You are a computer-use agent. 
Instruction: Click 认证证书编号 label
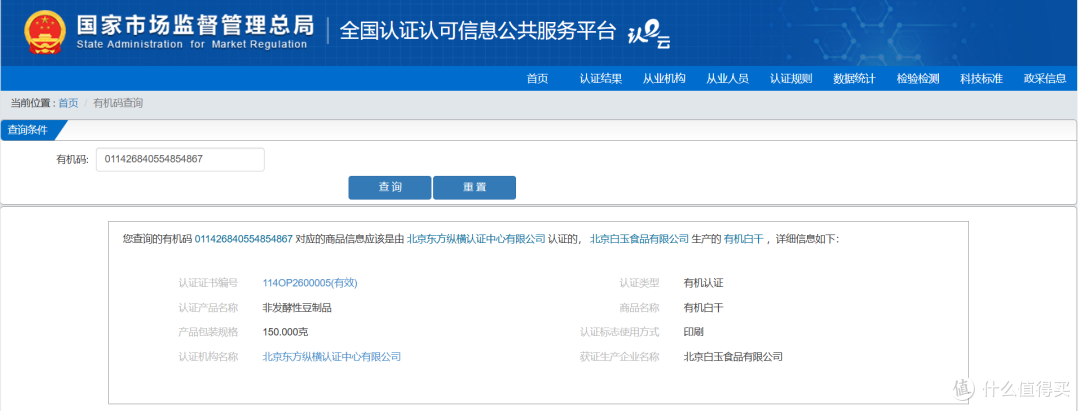[x=208, y=283]
